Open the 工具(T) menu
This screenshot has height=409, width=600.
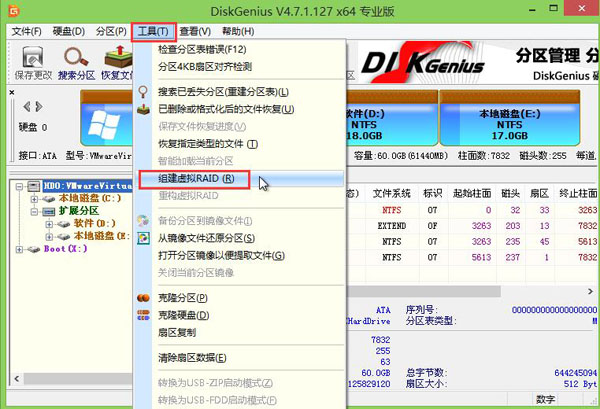point(153,31)
